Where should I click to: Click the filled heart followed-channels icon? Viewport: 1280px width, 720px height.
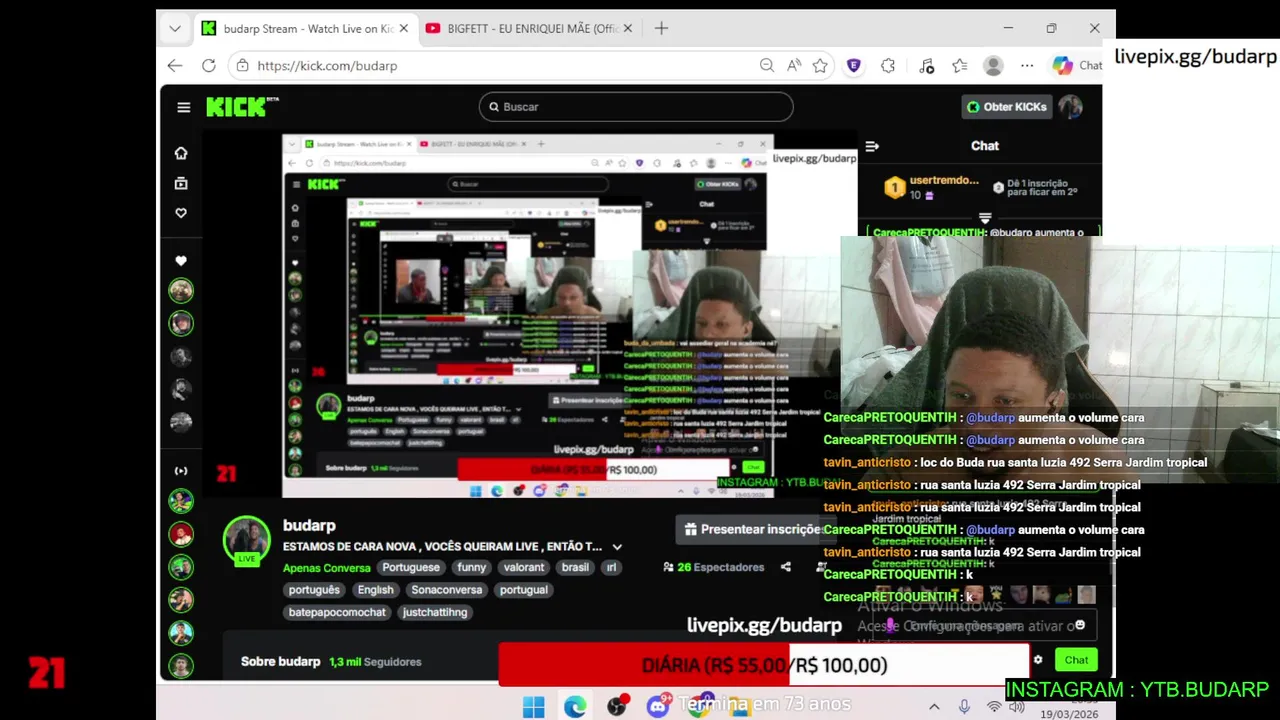point(181,261)
